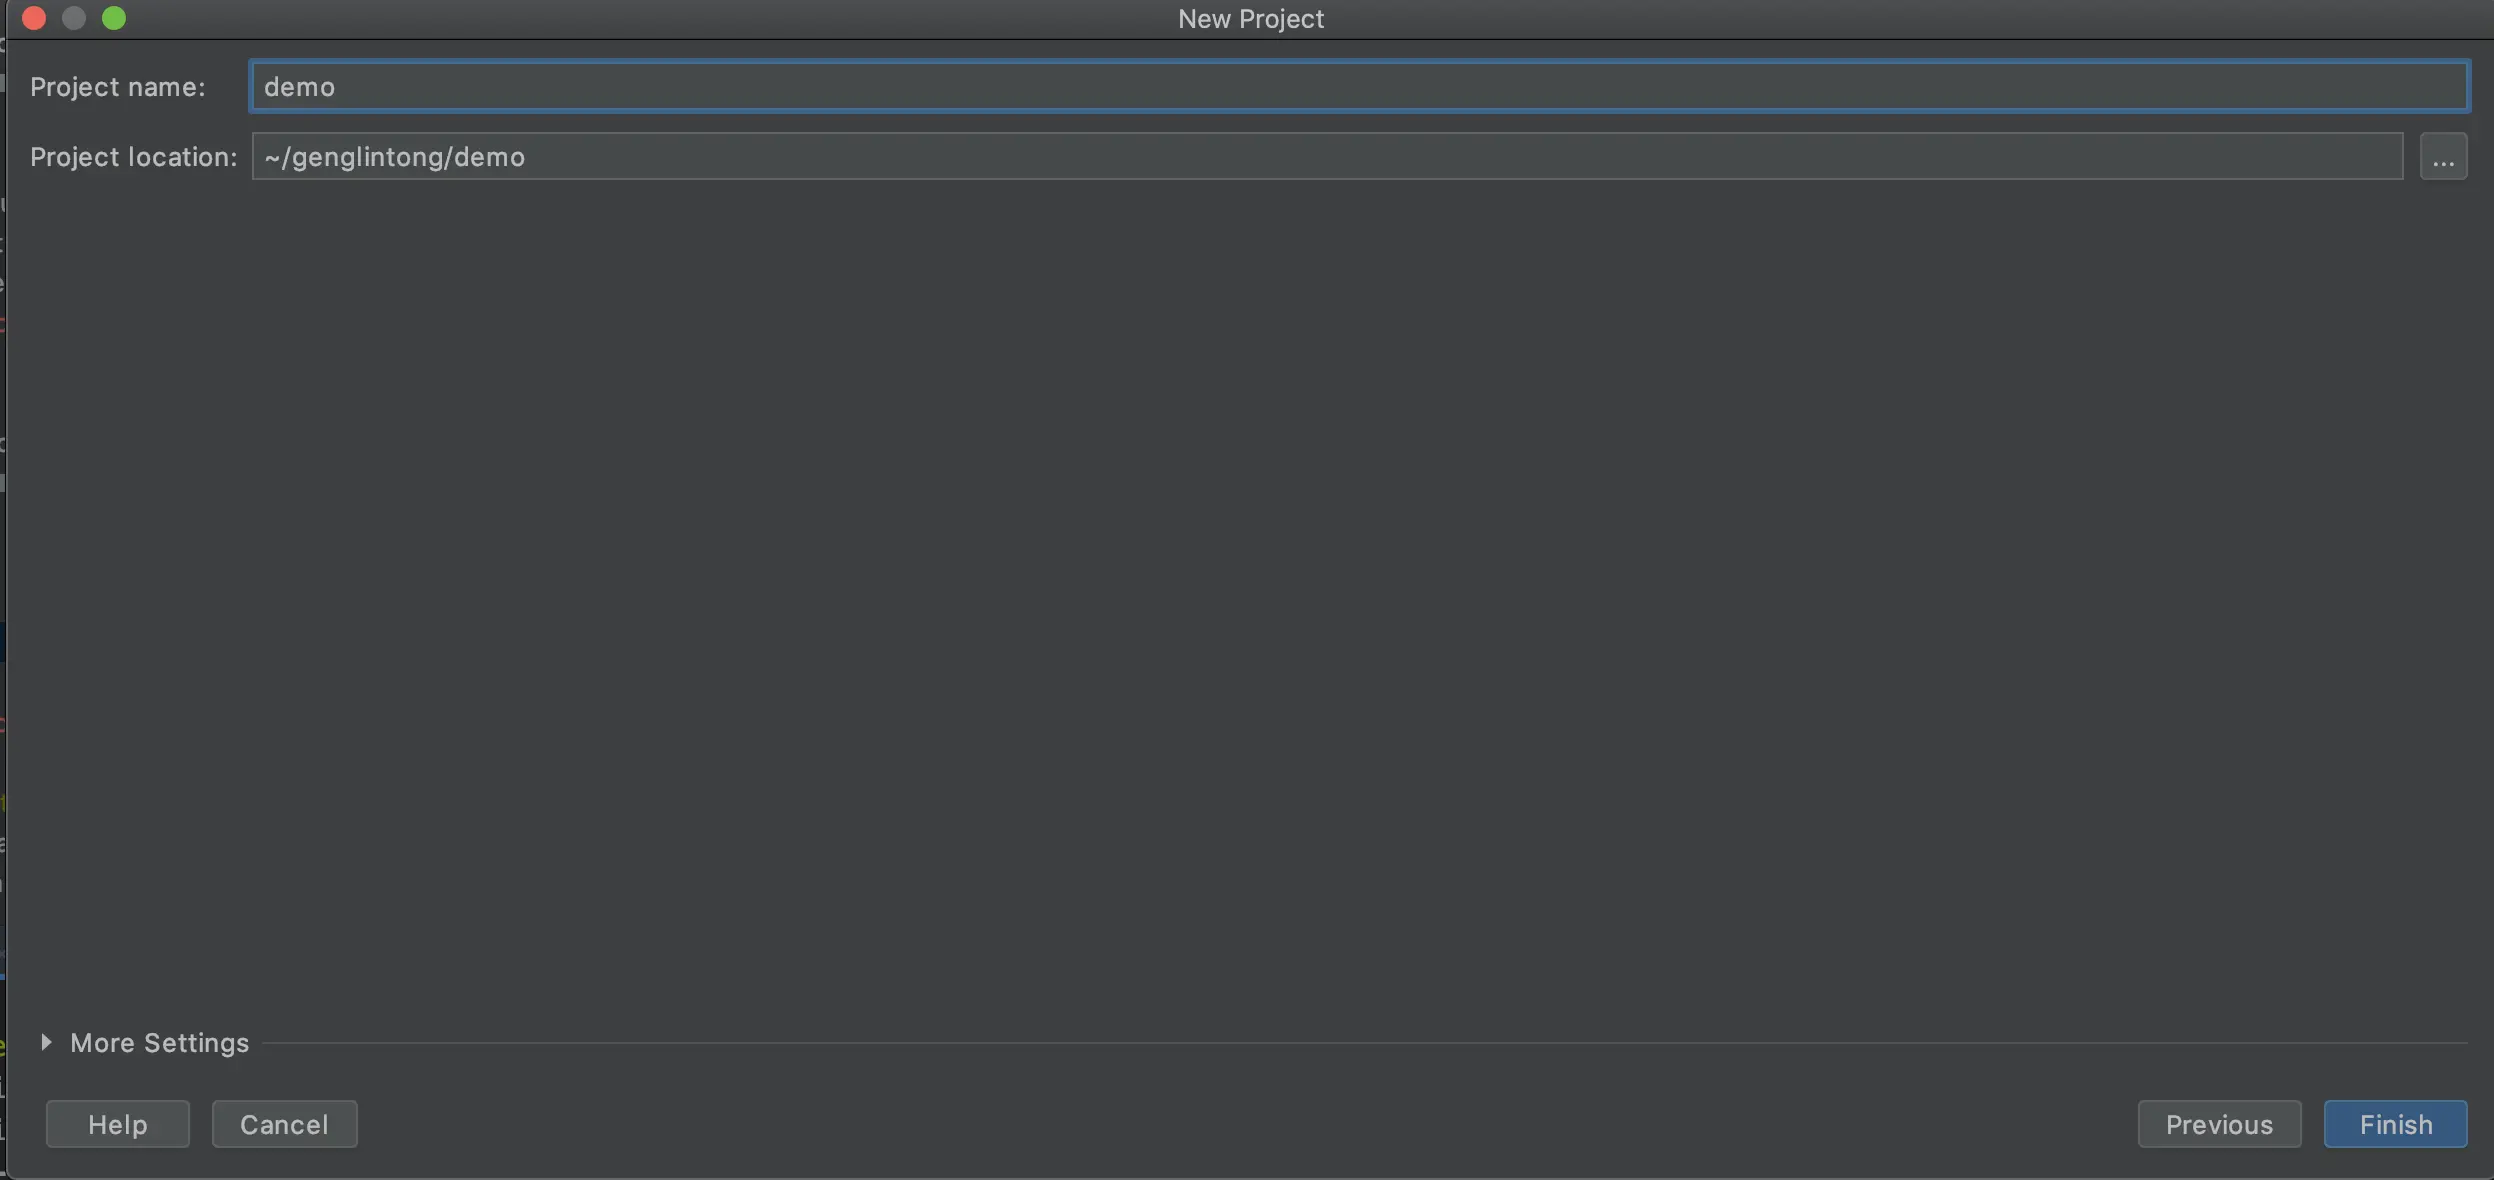Click the word 'demo' in the name field
2494x1180 pixels.
pos(299,87)
